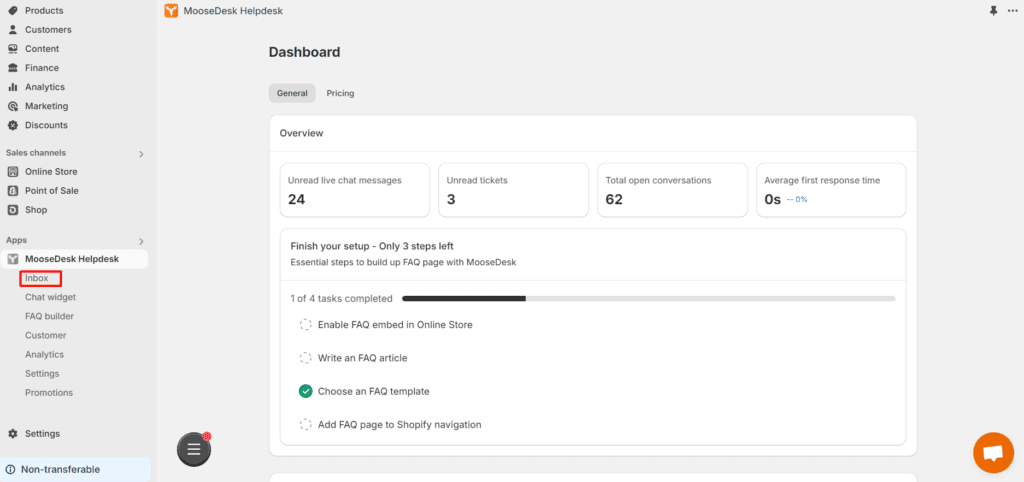
Task: Click the Unread live chat messages card
Action: (355, 190)
